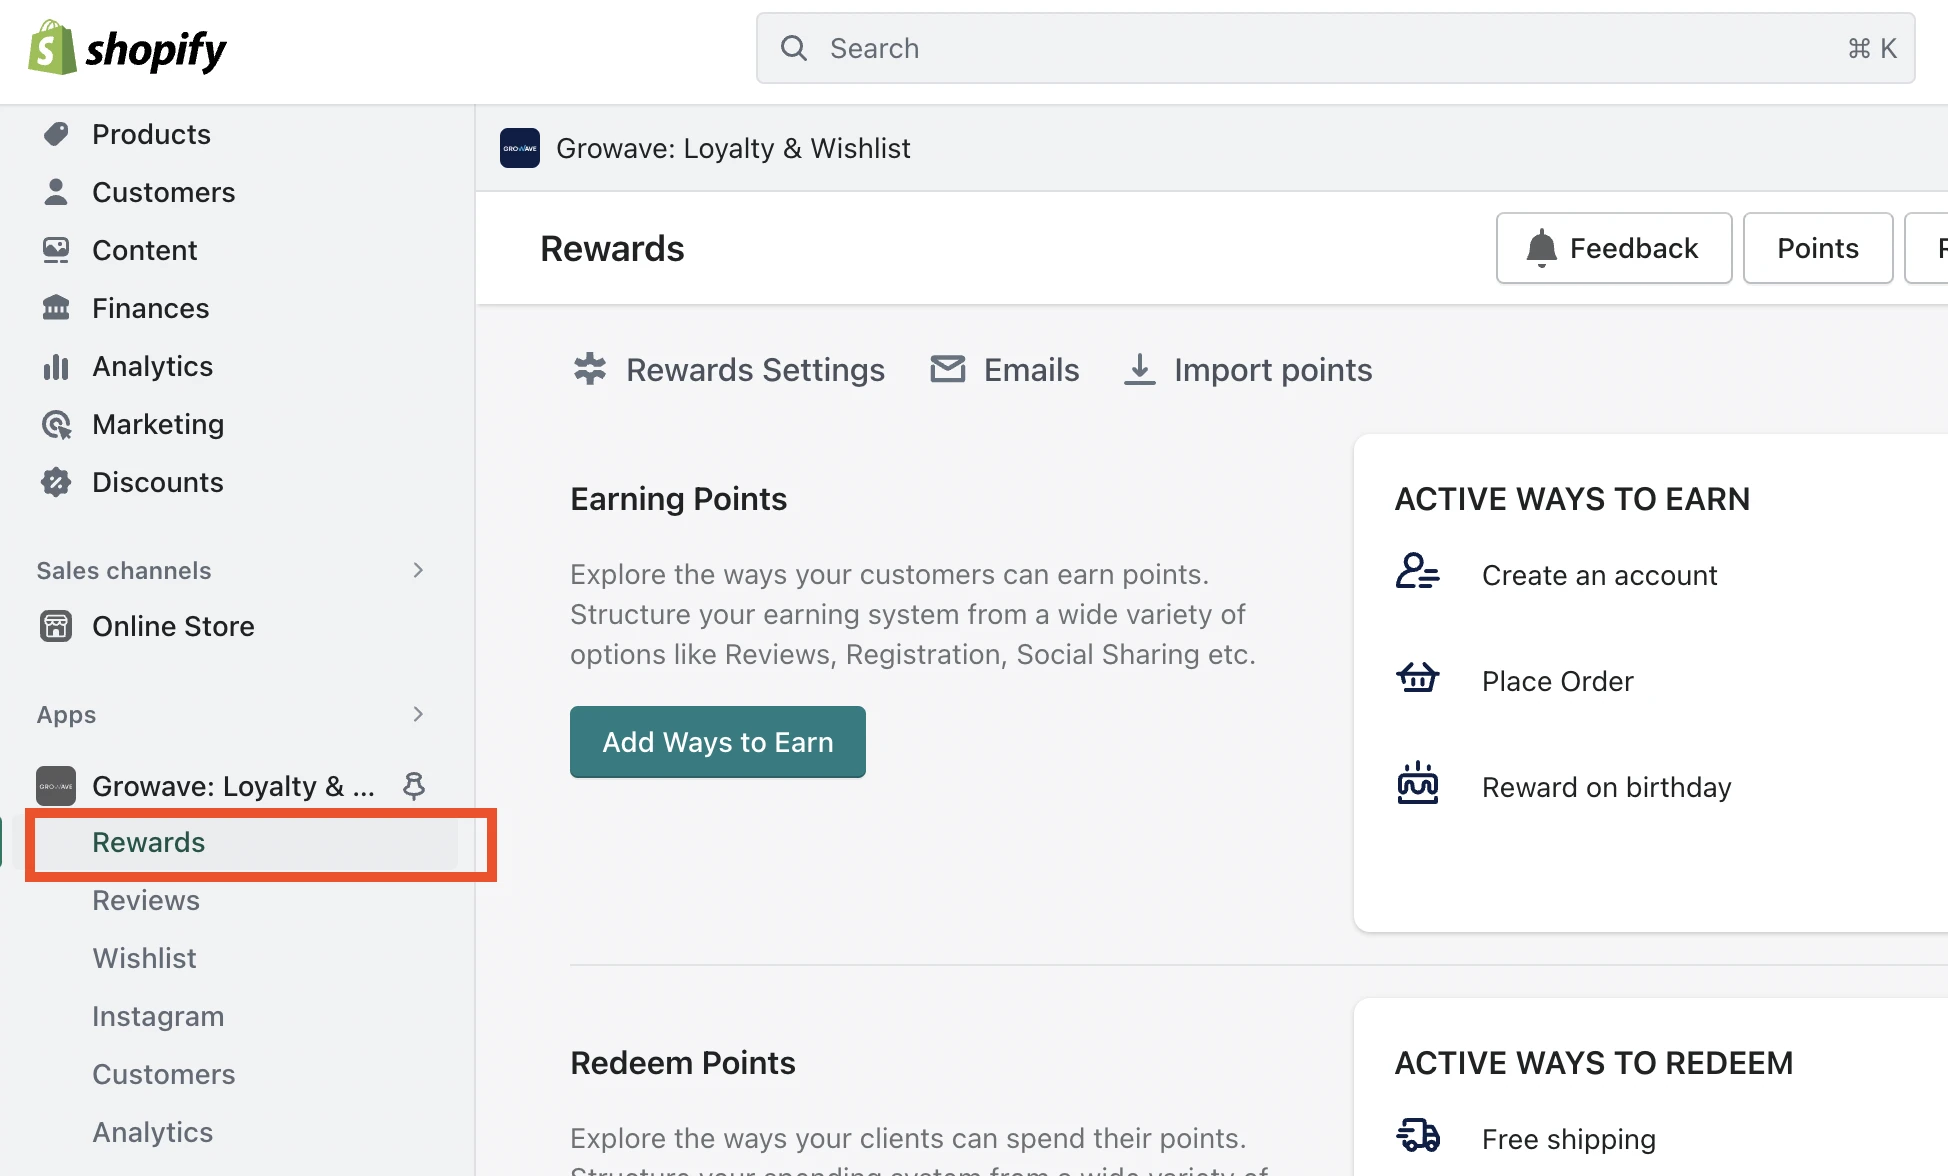This screenshot has height=1176, width=1948.
Task: Click the Finances bank icon
Action: pos(56,308)
